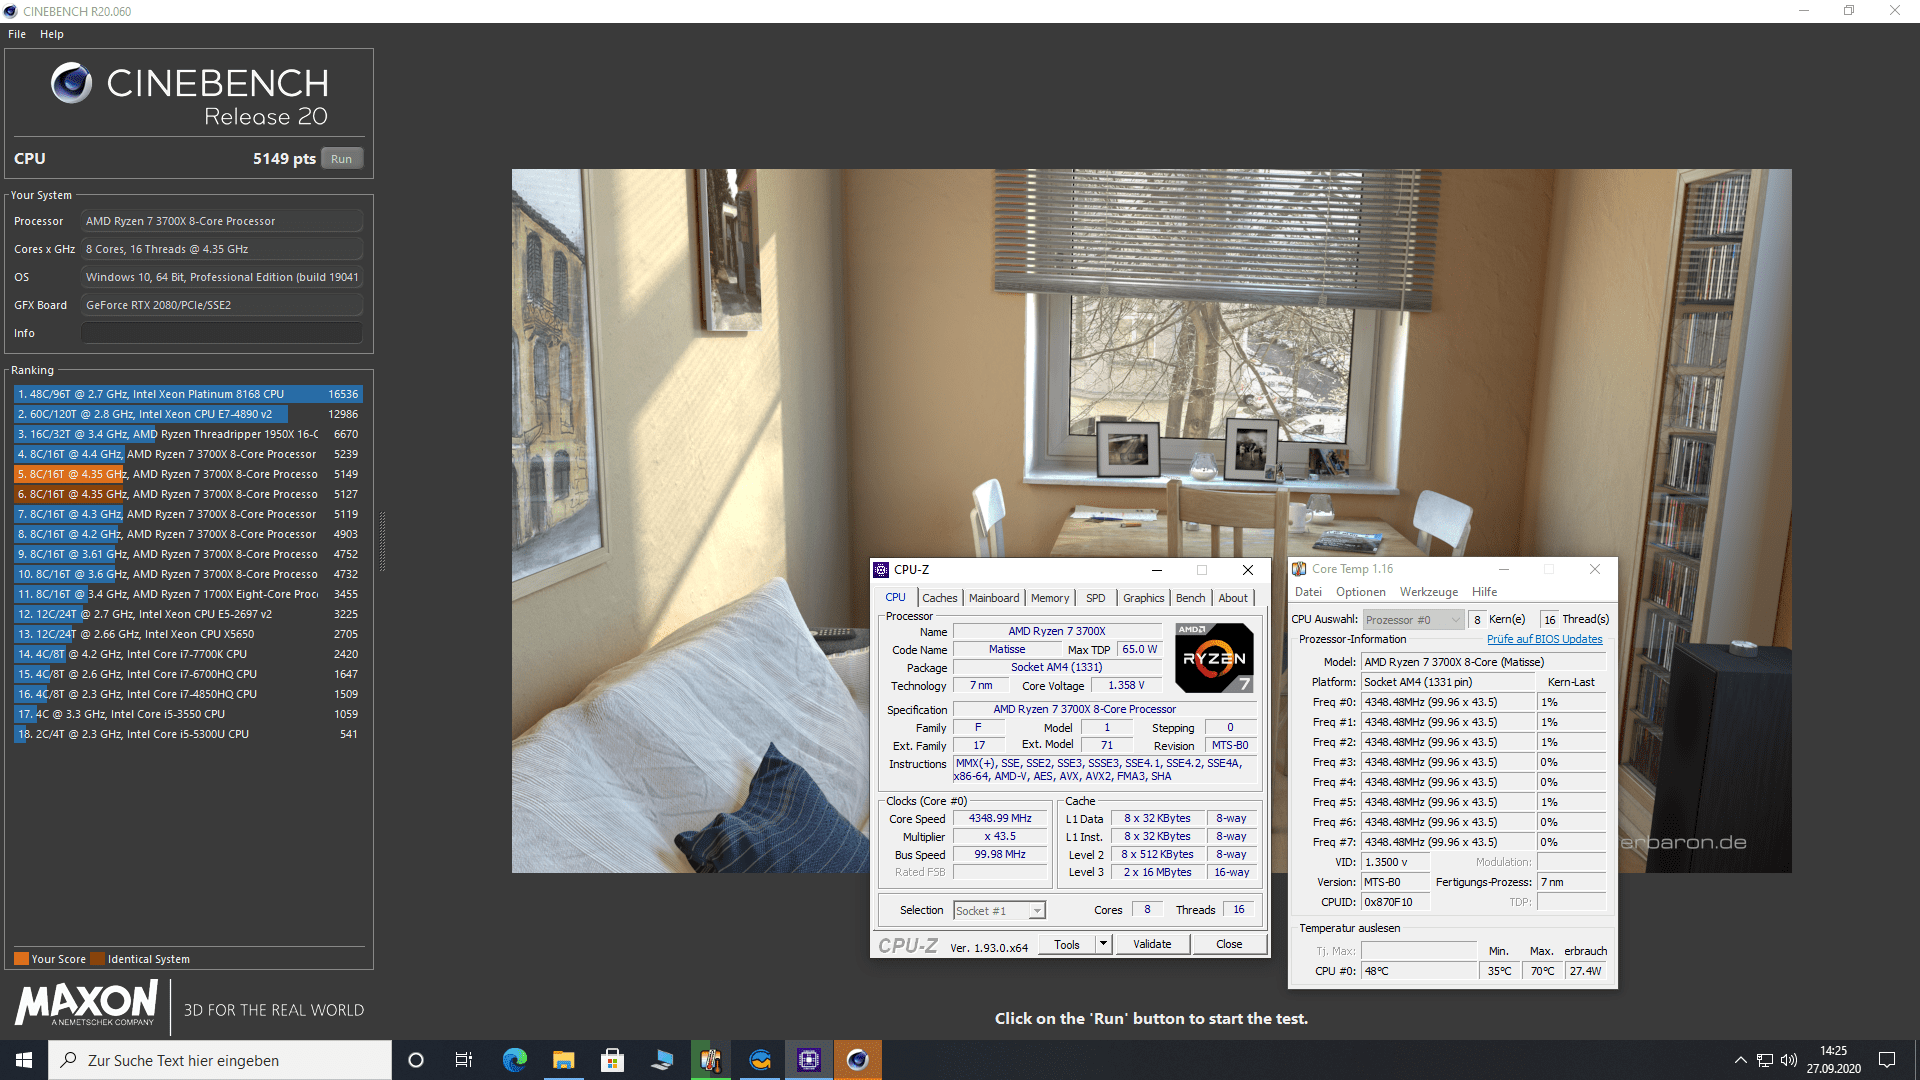Viewport: 1920px width, 1080px height.
Task: Open the volume icon in system tray
Action: [1789, 1060]
